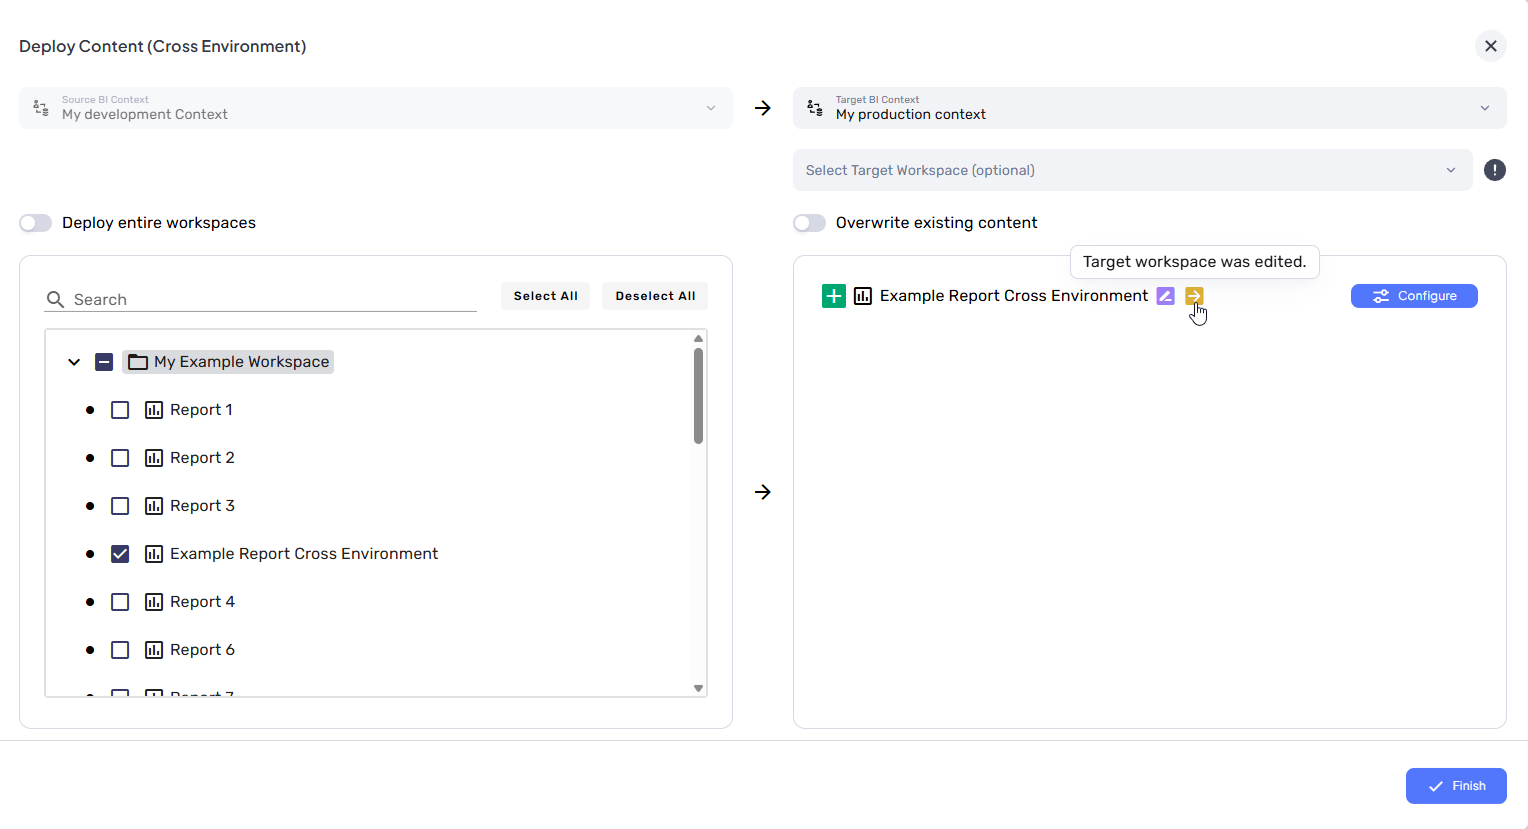The height and width of the screenshot is (829, 1528).
Task: Click the report chart icon next to Report 4
Action: pyautogui.click(x=154, y=602)
